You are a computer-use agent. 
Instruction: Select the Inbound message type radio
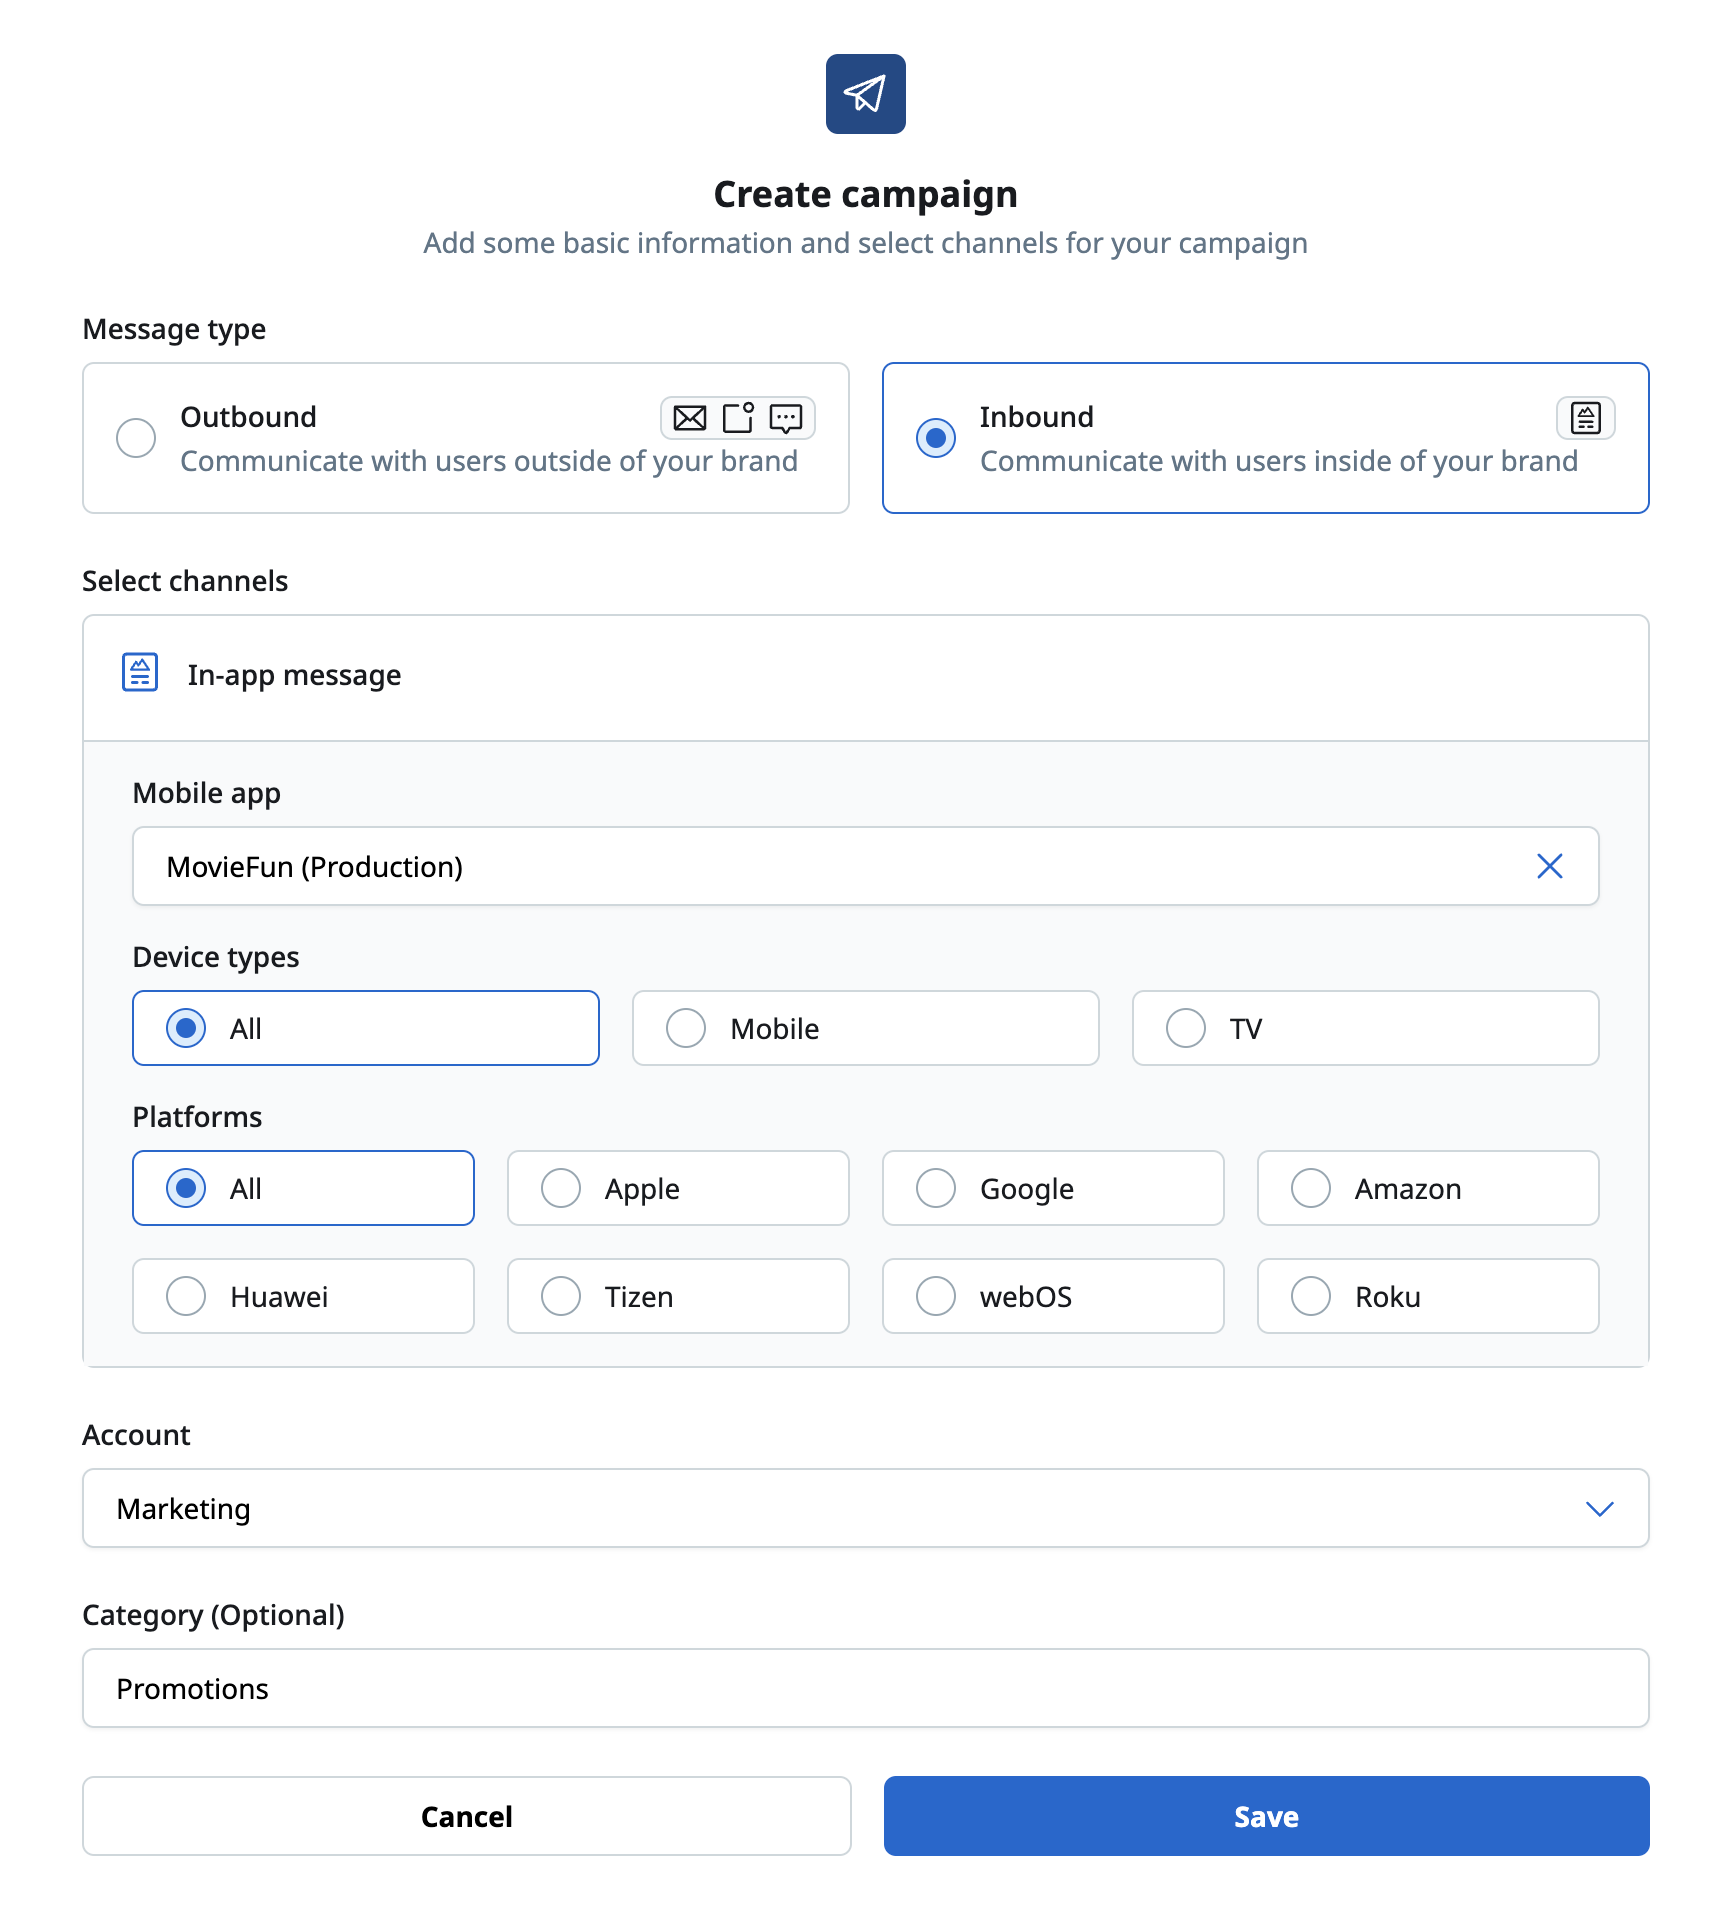tap(936, 438)
